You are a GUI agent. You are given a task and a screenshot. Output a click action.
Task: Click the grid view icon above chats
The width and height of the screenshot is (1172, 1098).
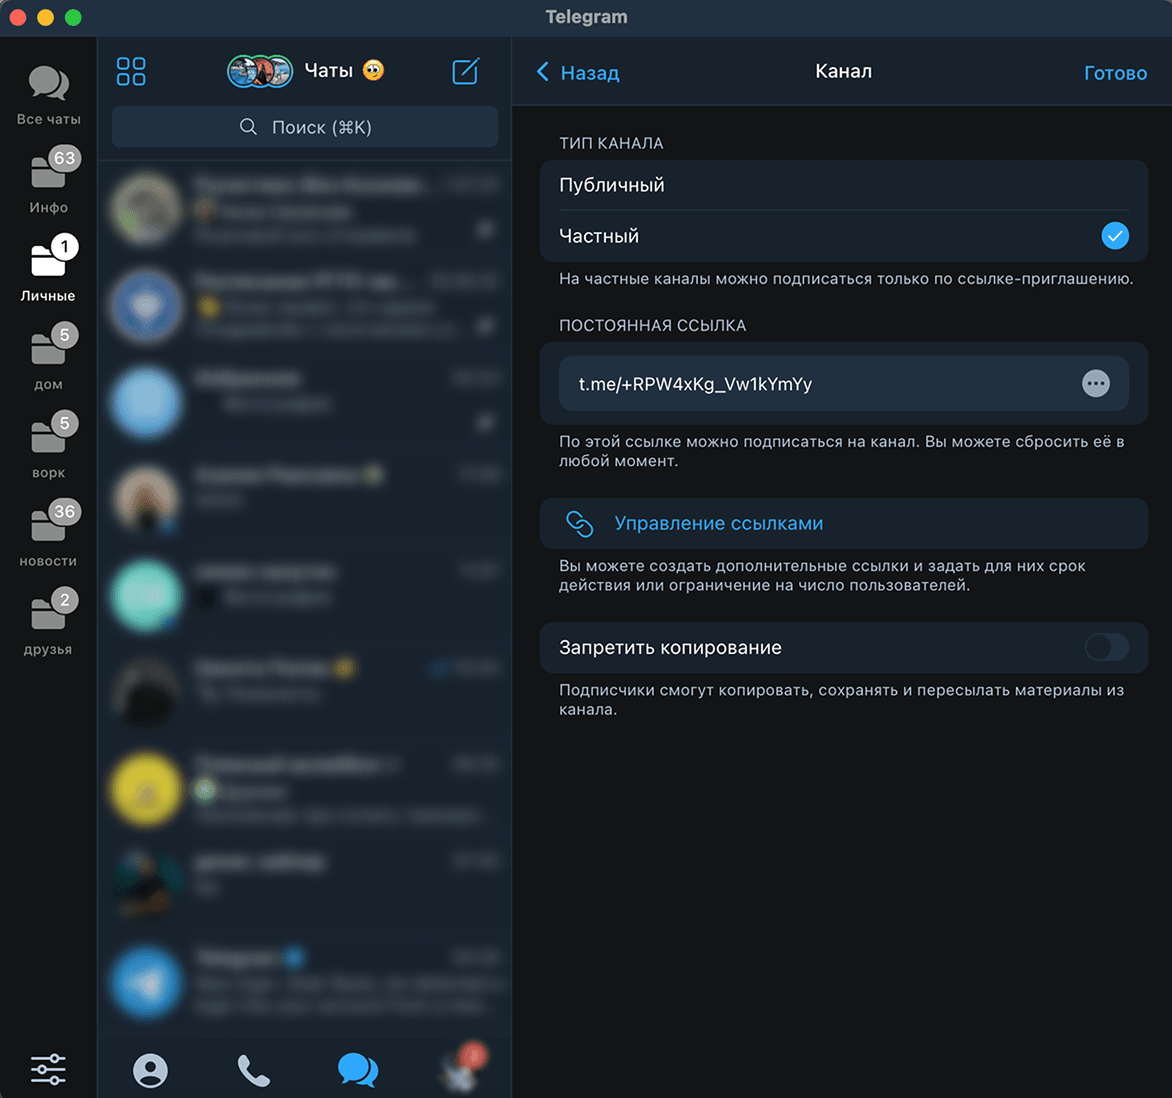[x=132, y=72]
